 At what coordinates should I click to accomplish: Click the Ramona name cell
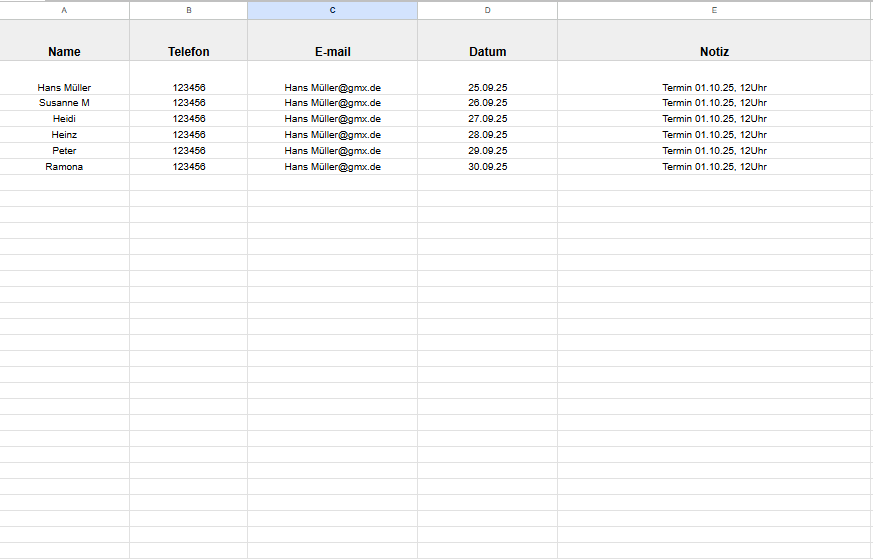[64, 166]
